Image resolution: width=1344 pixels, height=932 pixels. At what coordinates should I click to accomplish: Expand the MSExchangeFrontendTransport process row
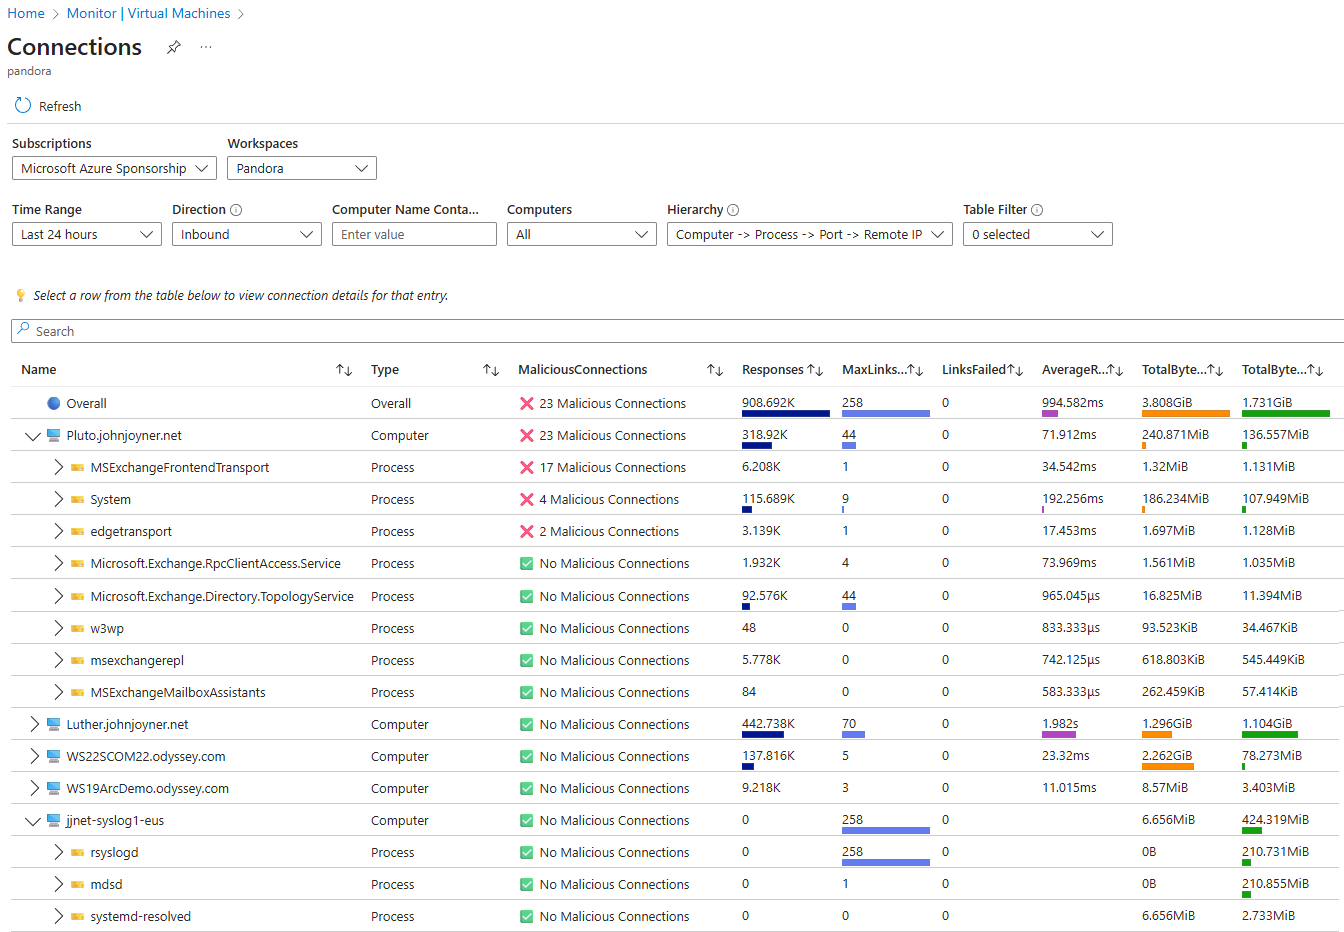click(58, 467)
